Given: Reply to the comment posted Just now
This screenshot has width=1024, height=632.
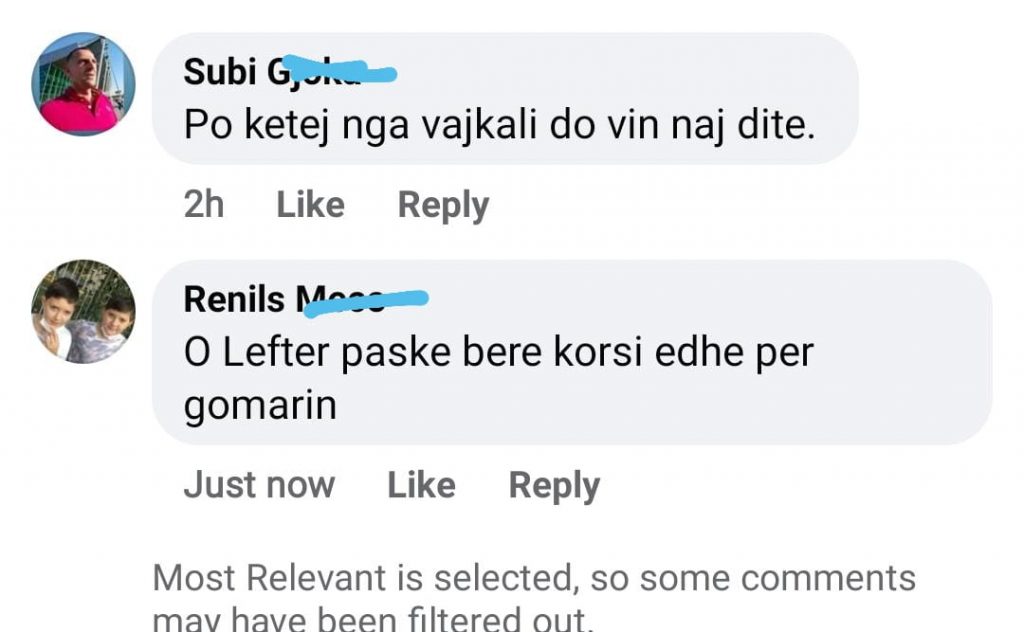Looking at the screenshot, I should click(554, 485).
